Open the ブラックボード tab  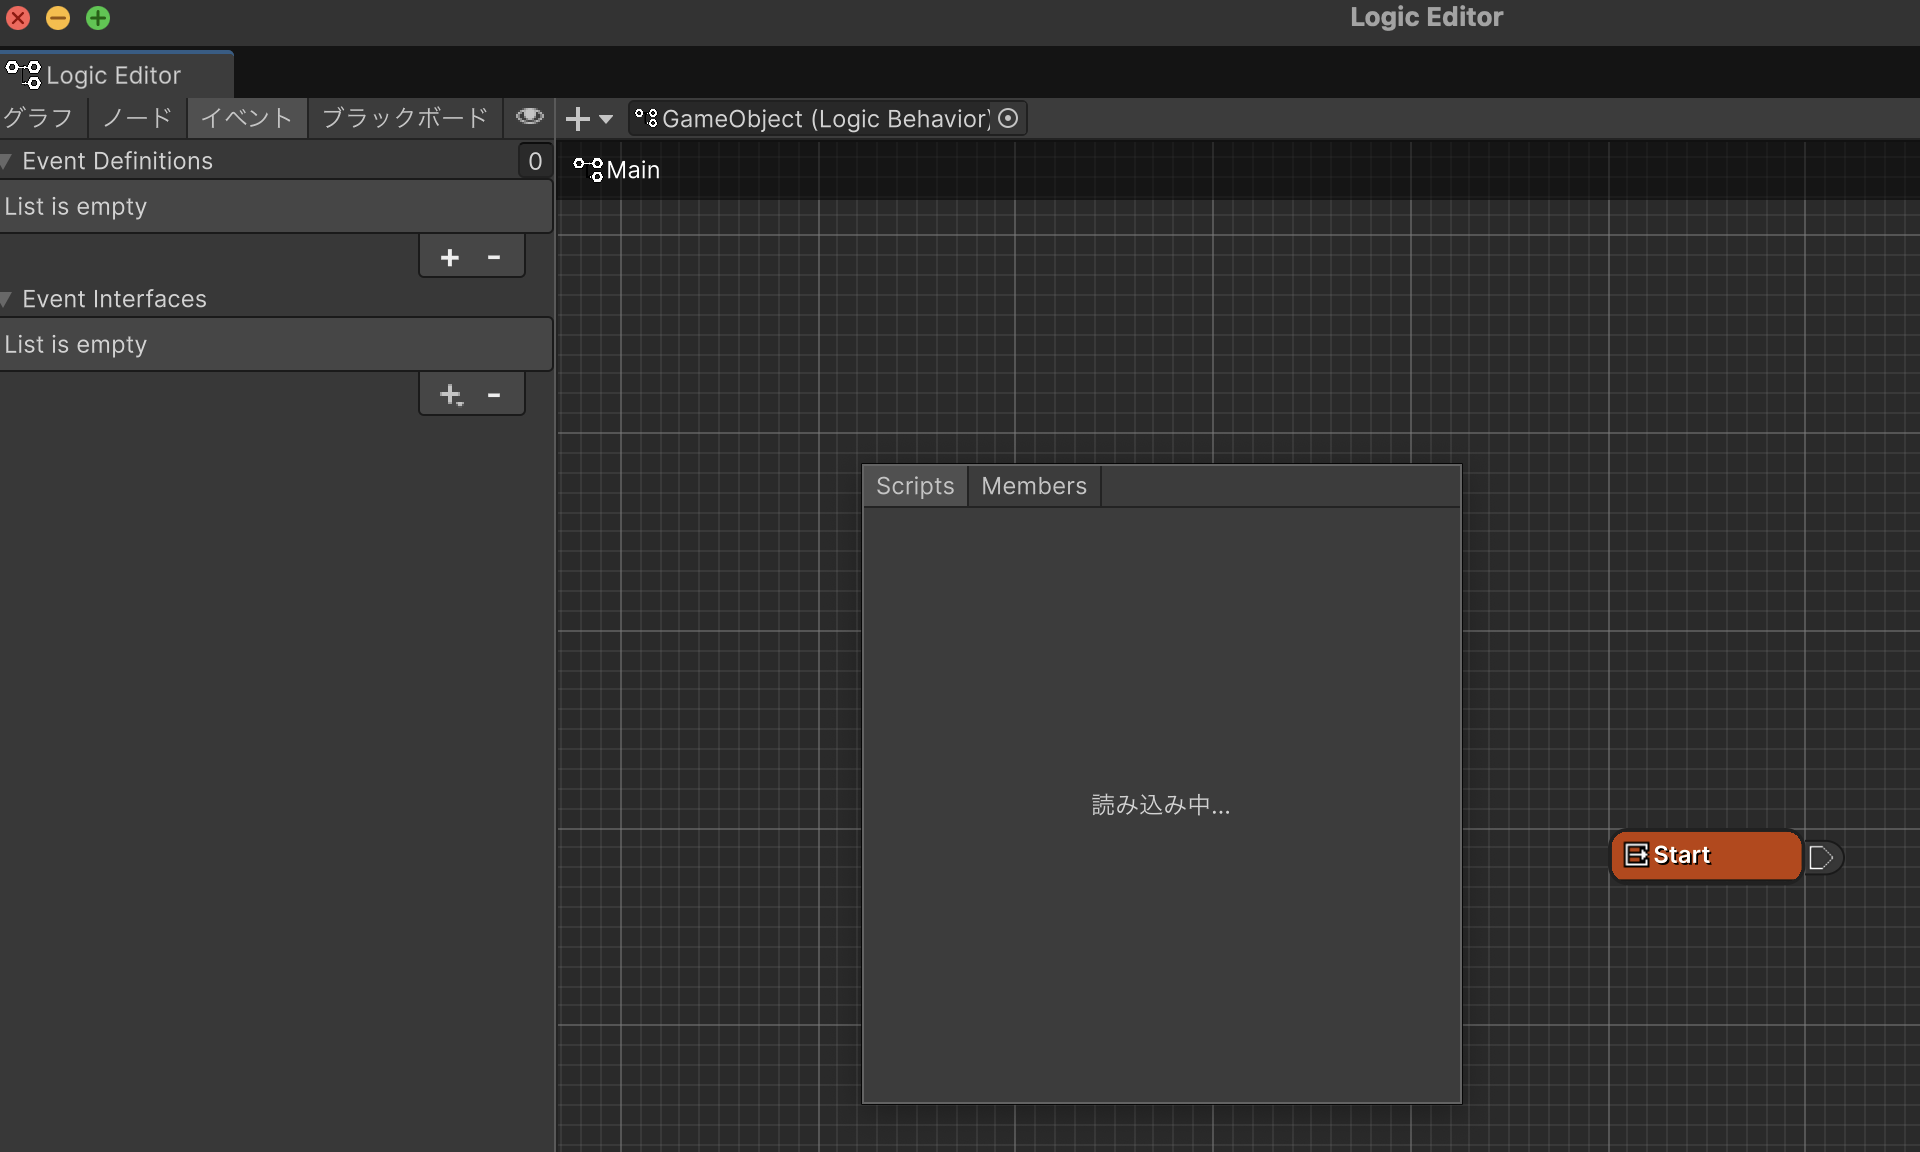[405, 119]
